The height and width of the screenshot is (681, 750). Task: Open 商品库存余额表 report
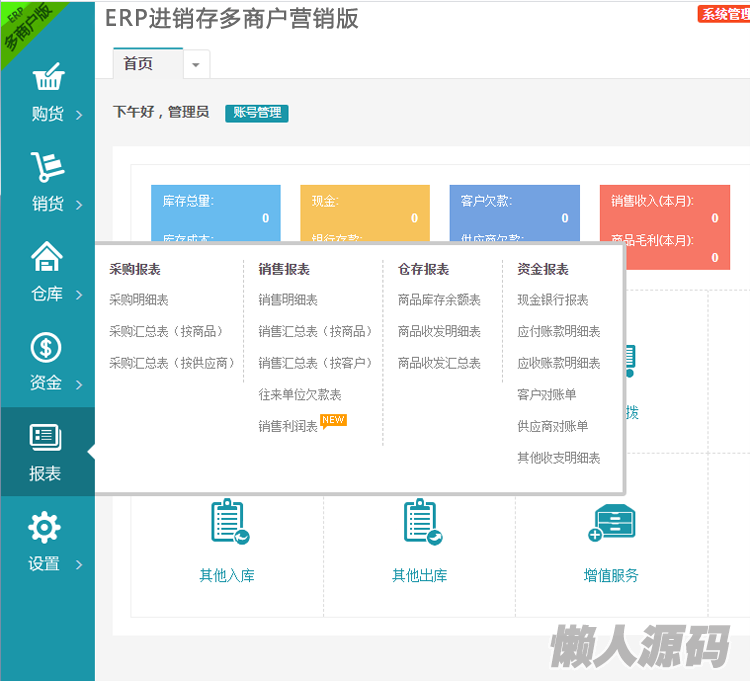[x=439, y=300]
